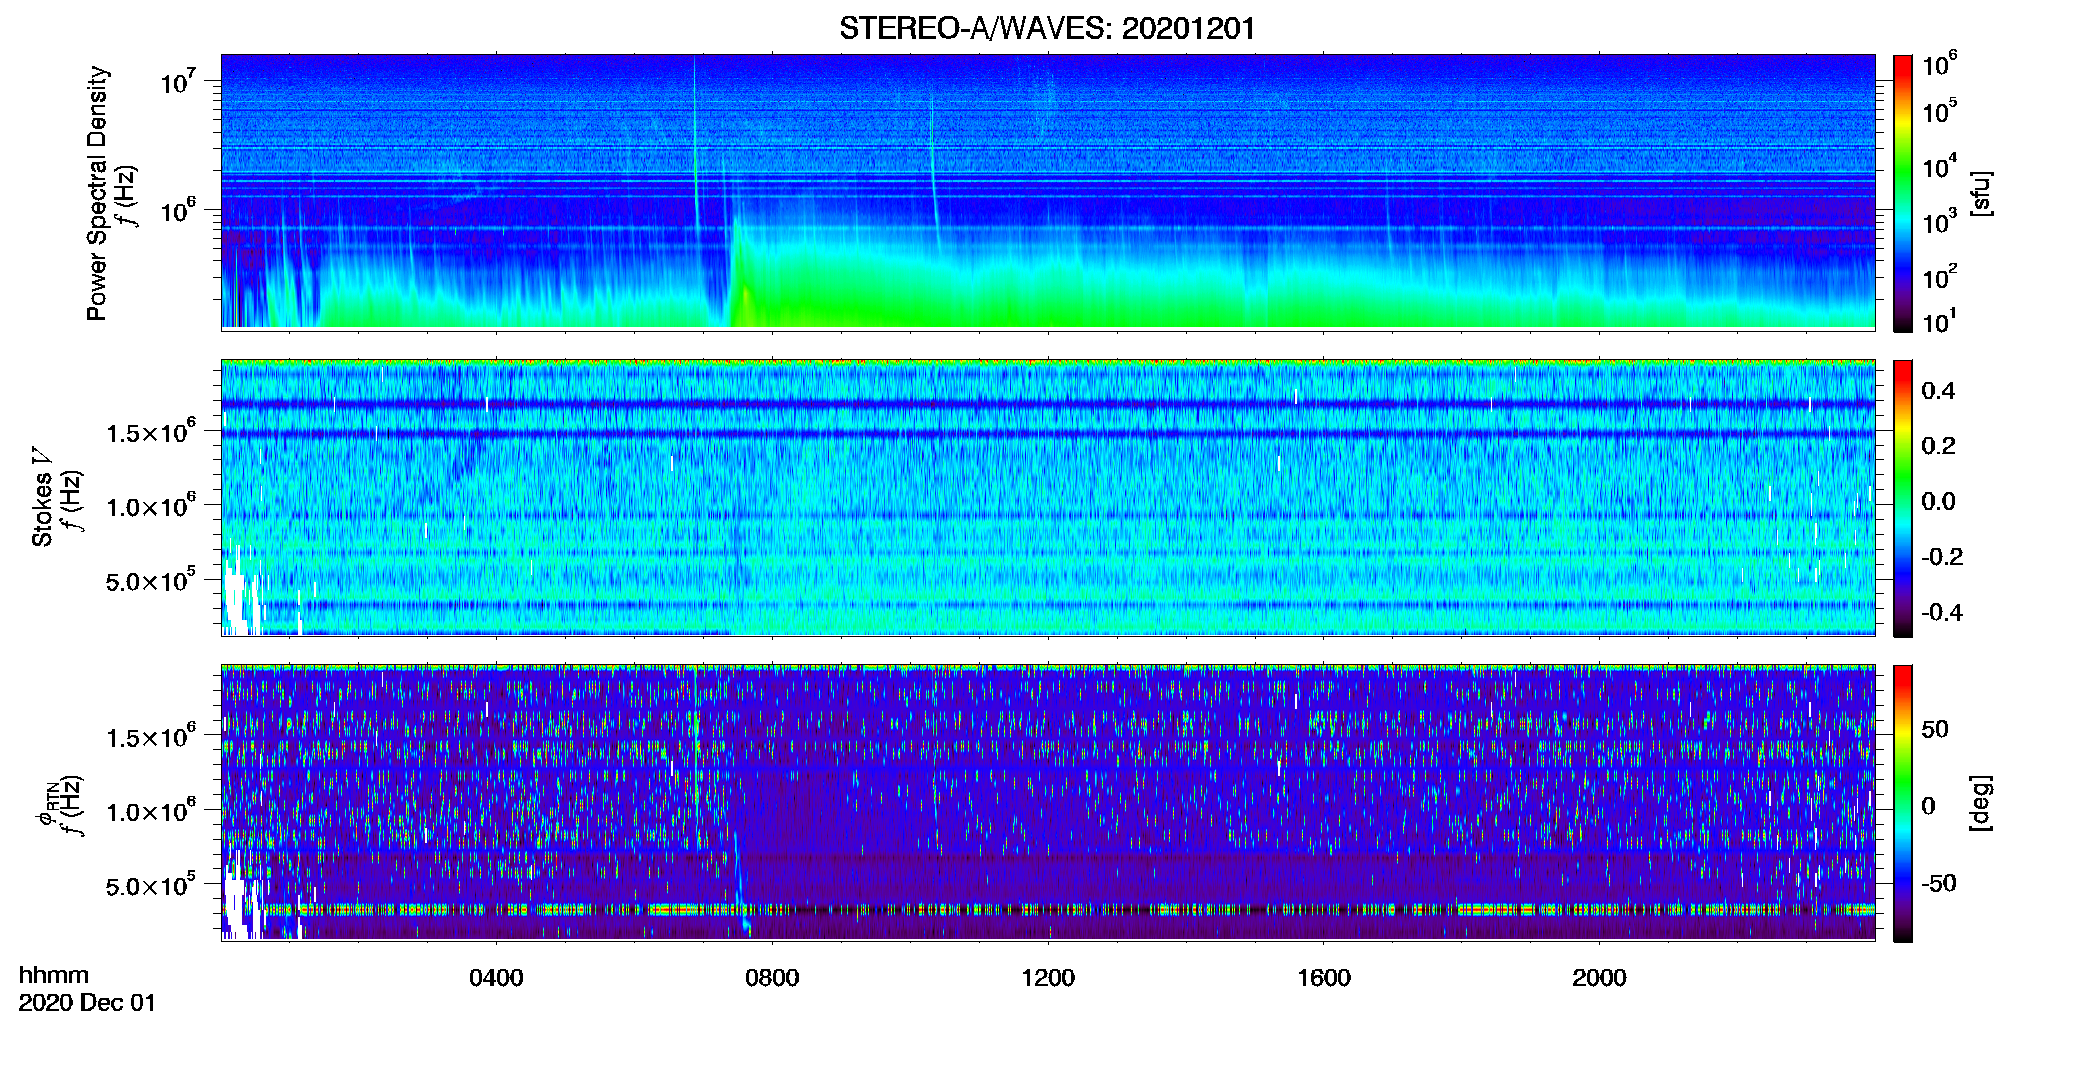
Task: Click the Stokes V colorbar
Action: tap(1903, 498)
